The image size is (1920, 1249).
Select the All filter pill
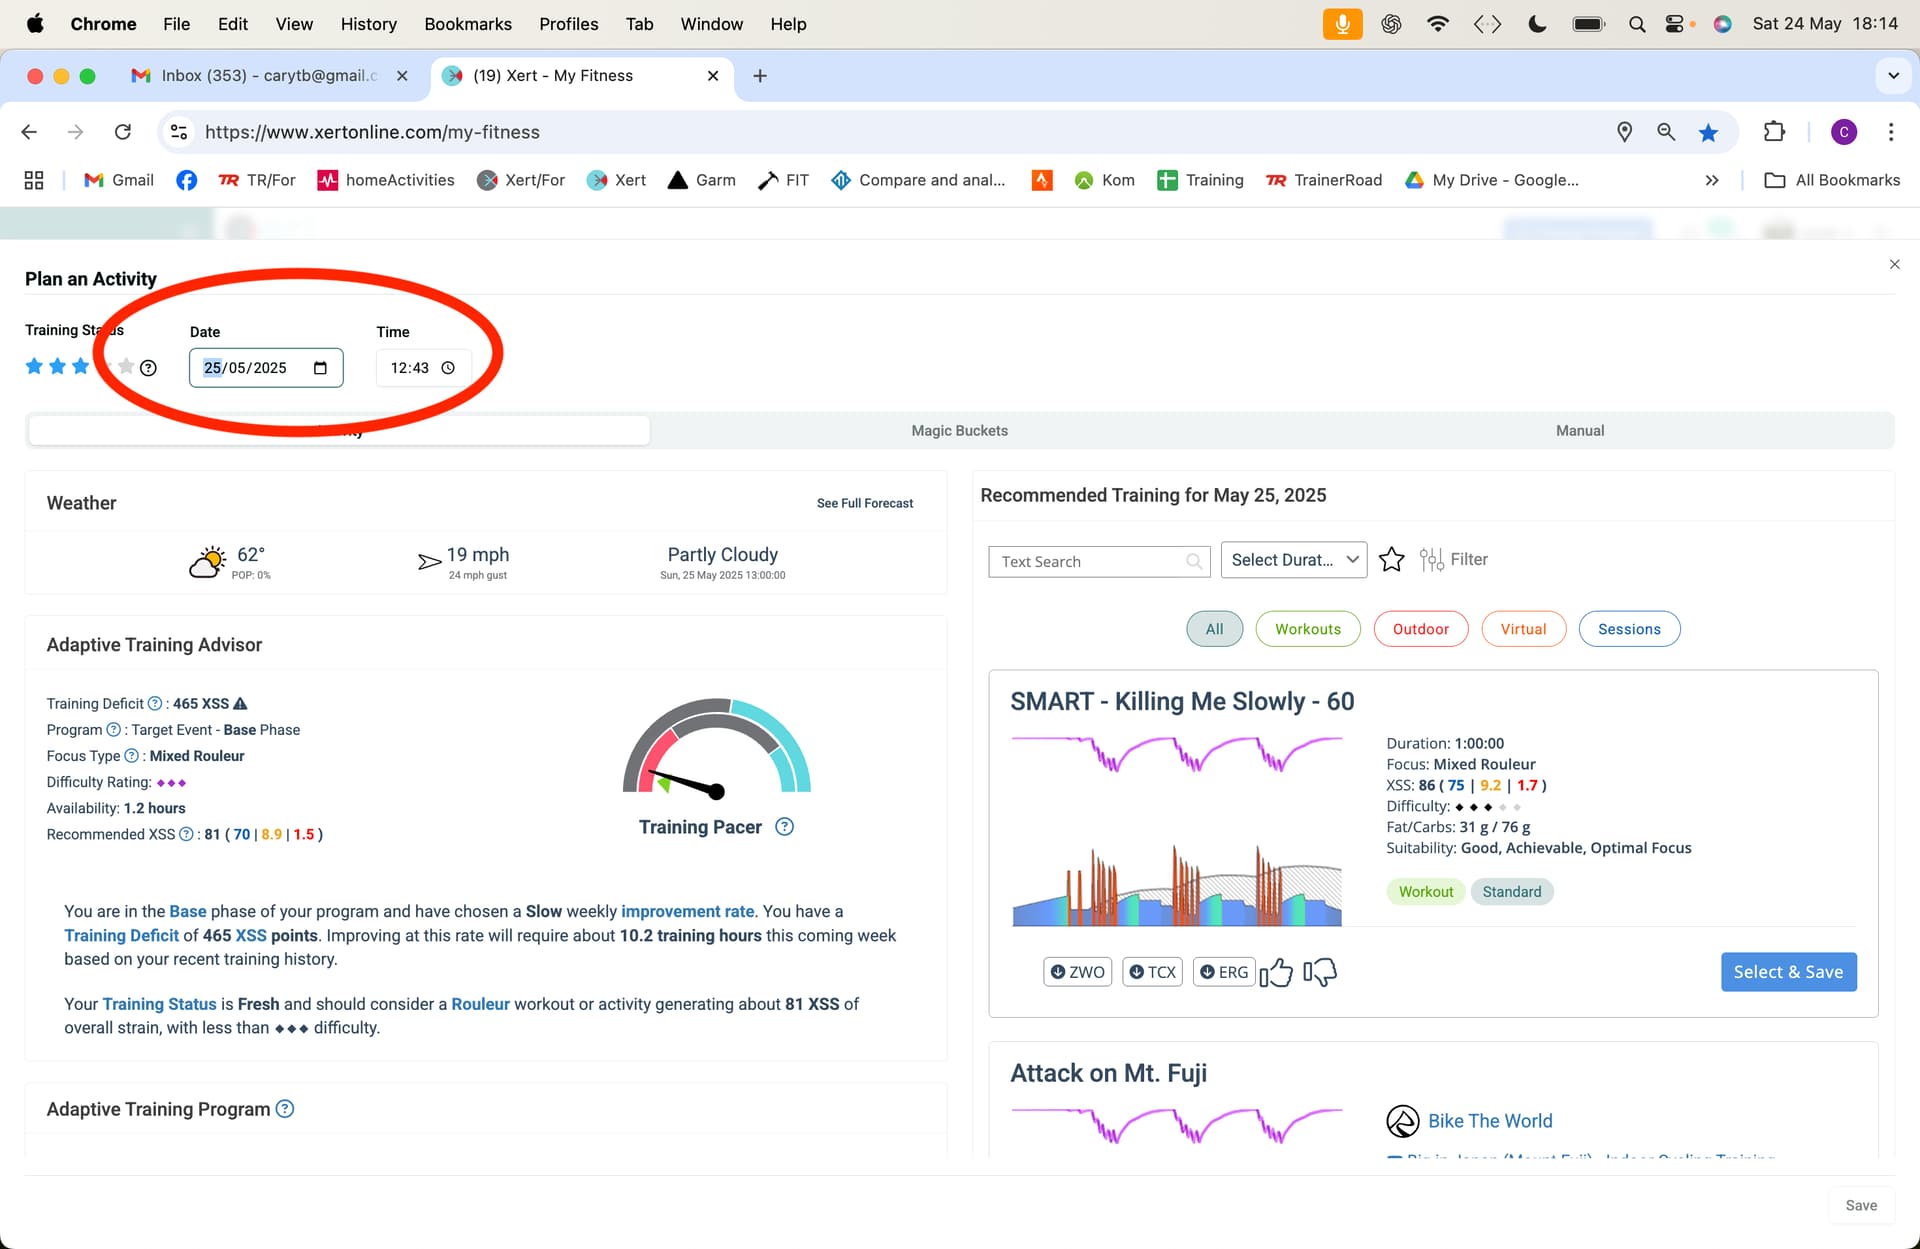[x=1214, y=629]
